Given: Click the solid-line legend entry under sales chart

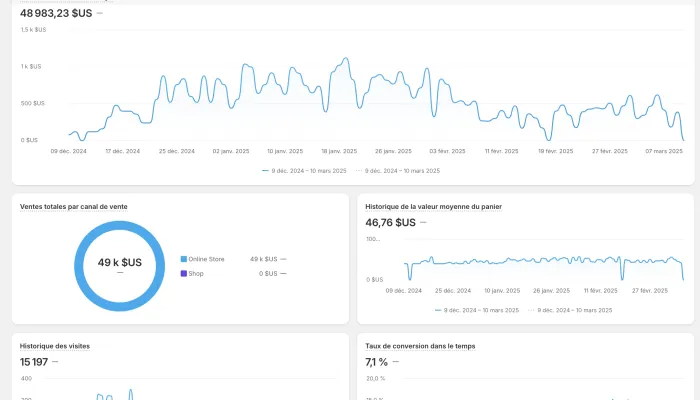Looking at the screenshot, I should (x=304, y=171).
